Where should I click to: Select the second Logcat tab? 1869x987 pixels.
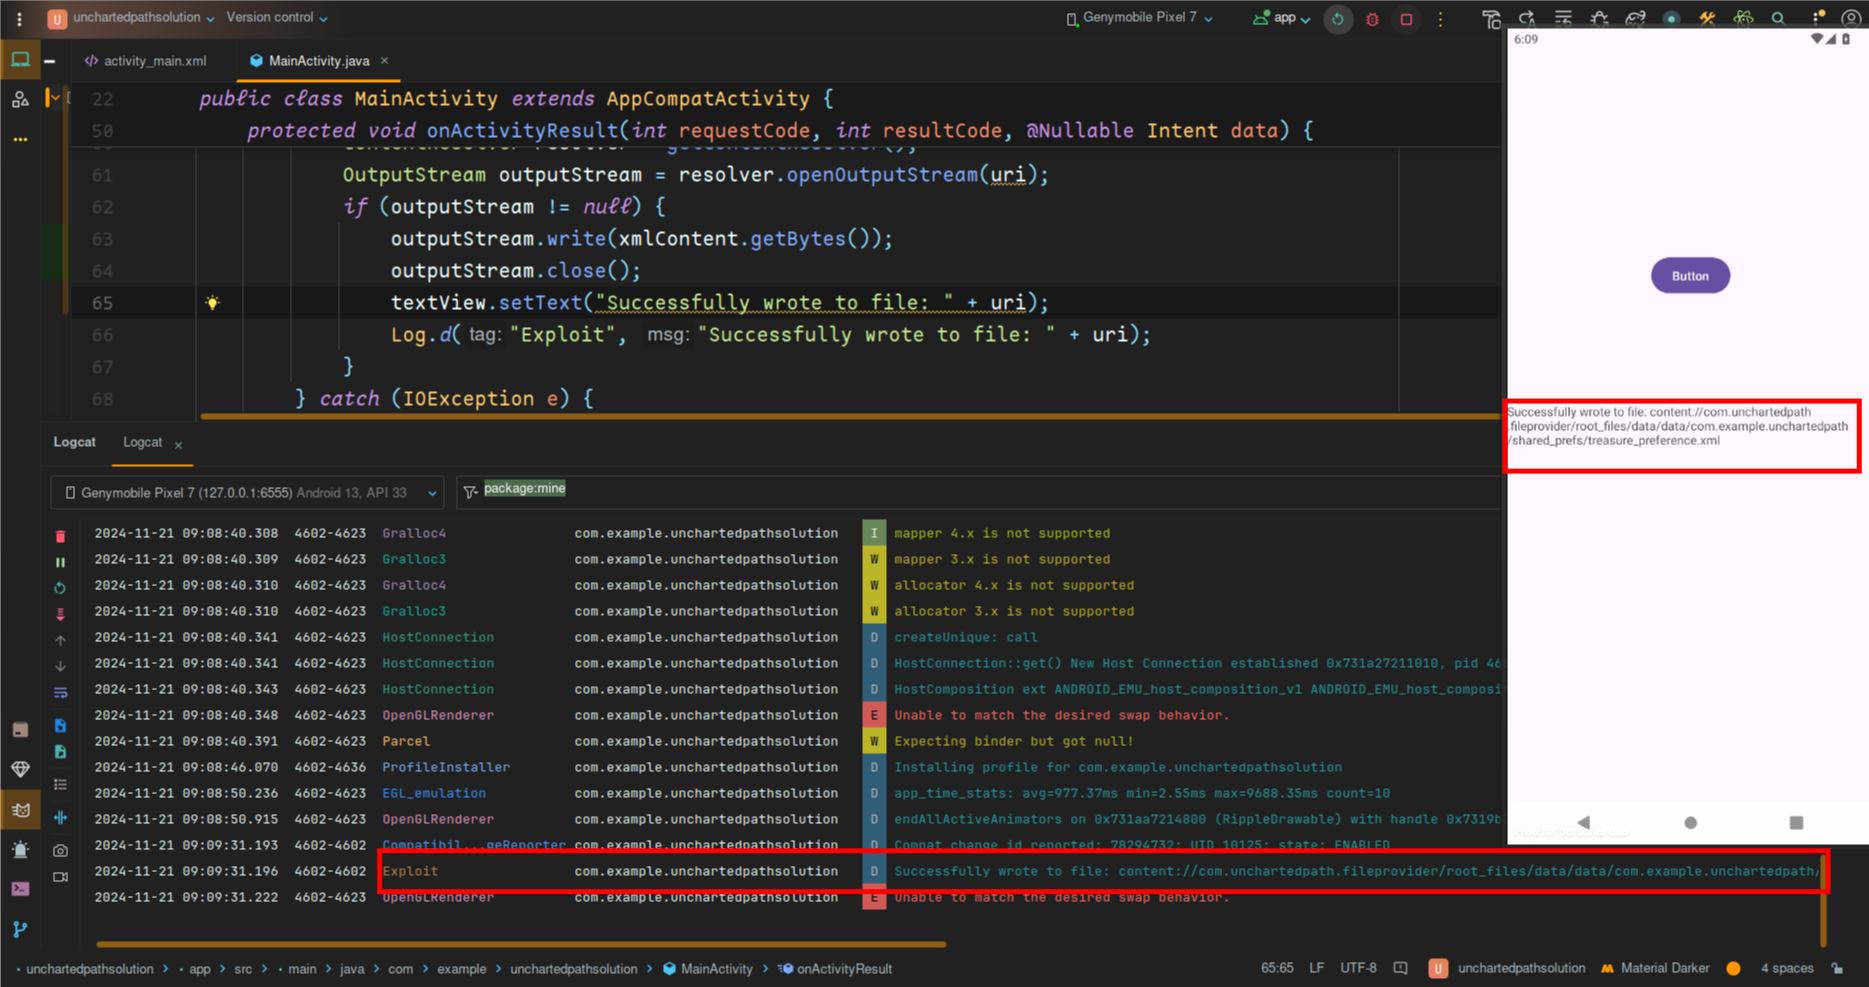(142, 442)
